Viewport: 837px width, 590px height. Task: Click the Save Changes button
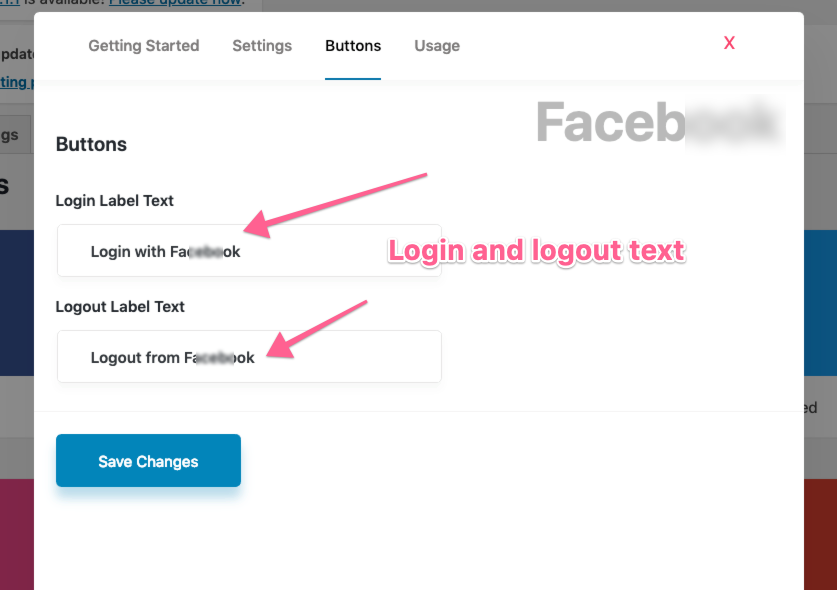click(x=147, y=461)
